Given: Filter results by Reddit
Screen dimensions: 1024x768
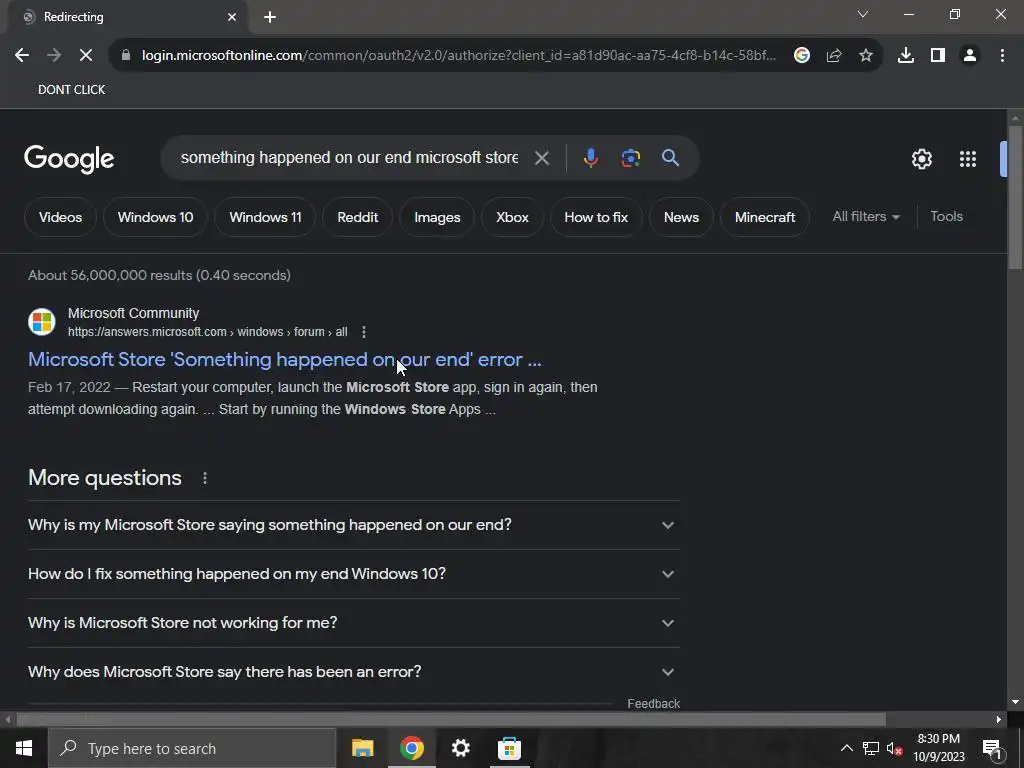Looking at the screenshot, I should (x=358, y=217).
